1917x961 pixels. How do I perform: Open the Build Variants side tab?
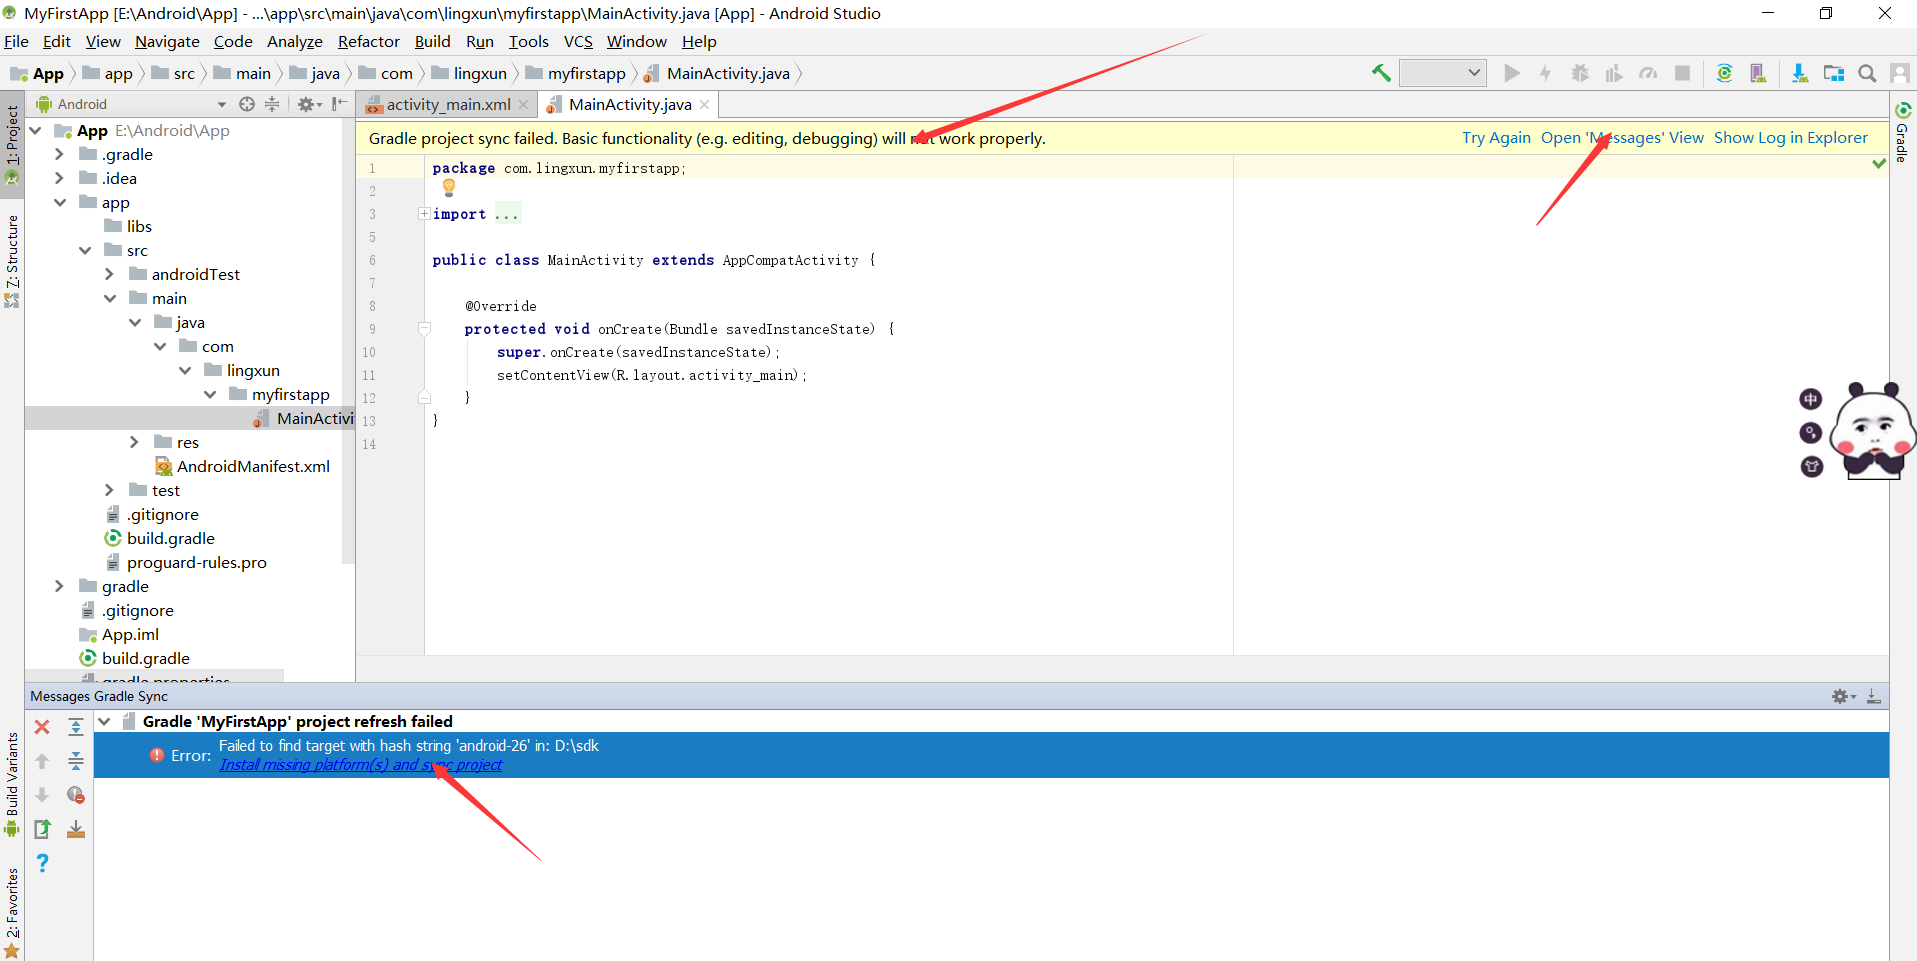tap(12, 785)
